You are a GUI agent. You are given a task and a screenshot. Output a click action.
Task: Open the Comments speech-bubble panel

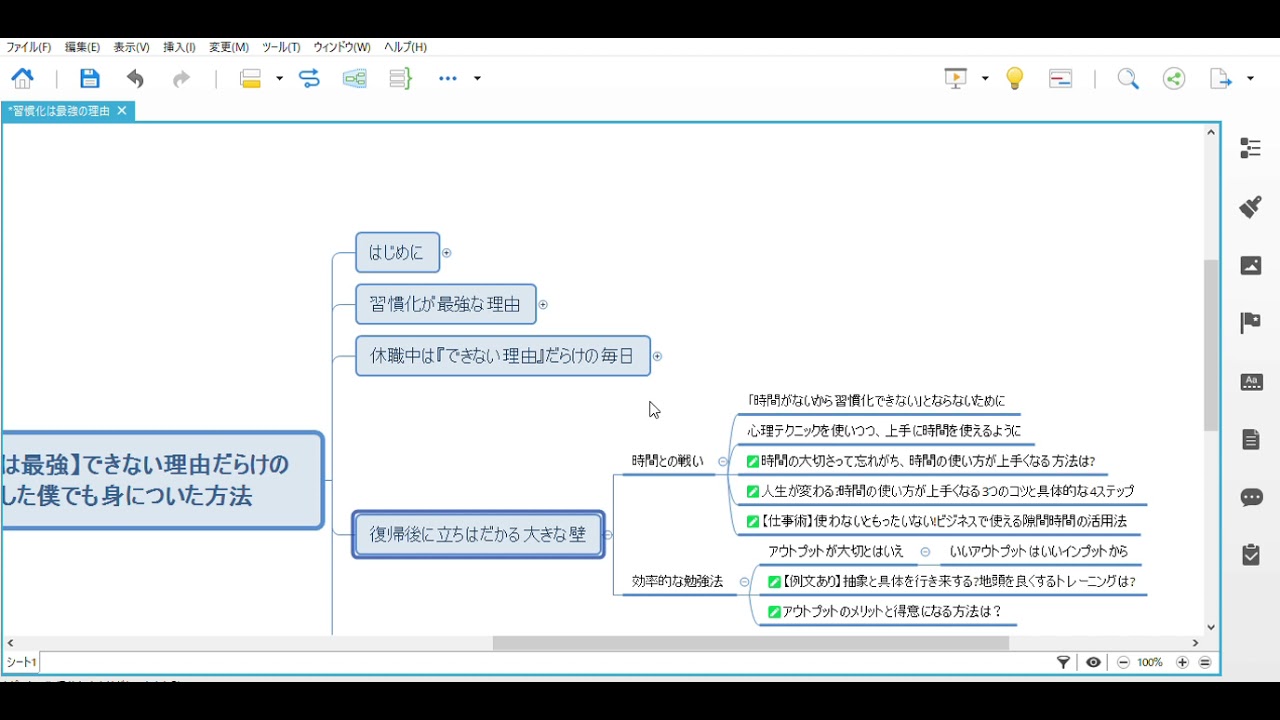coord(1251,497)
